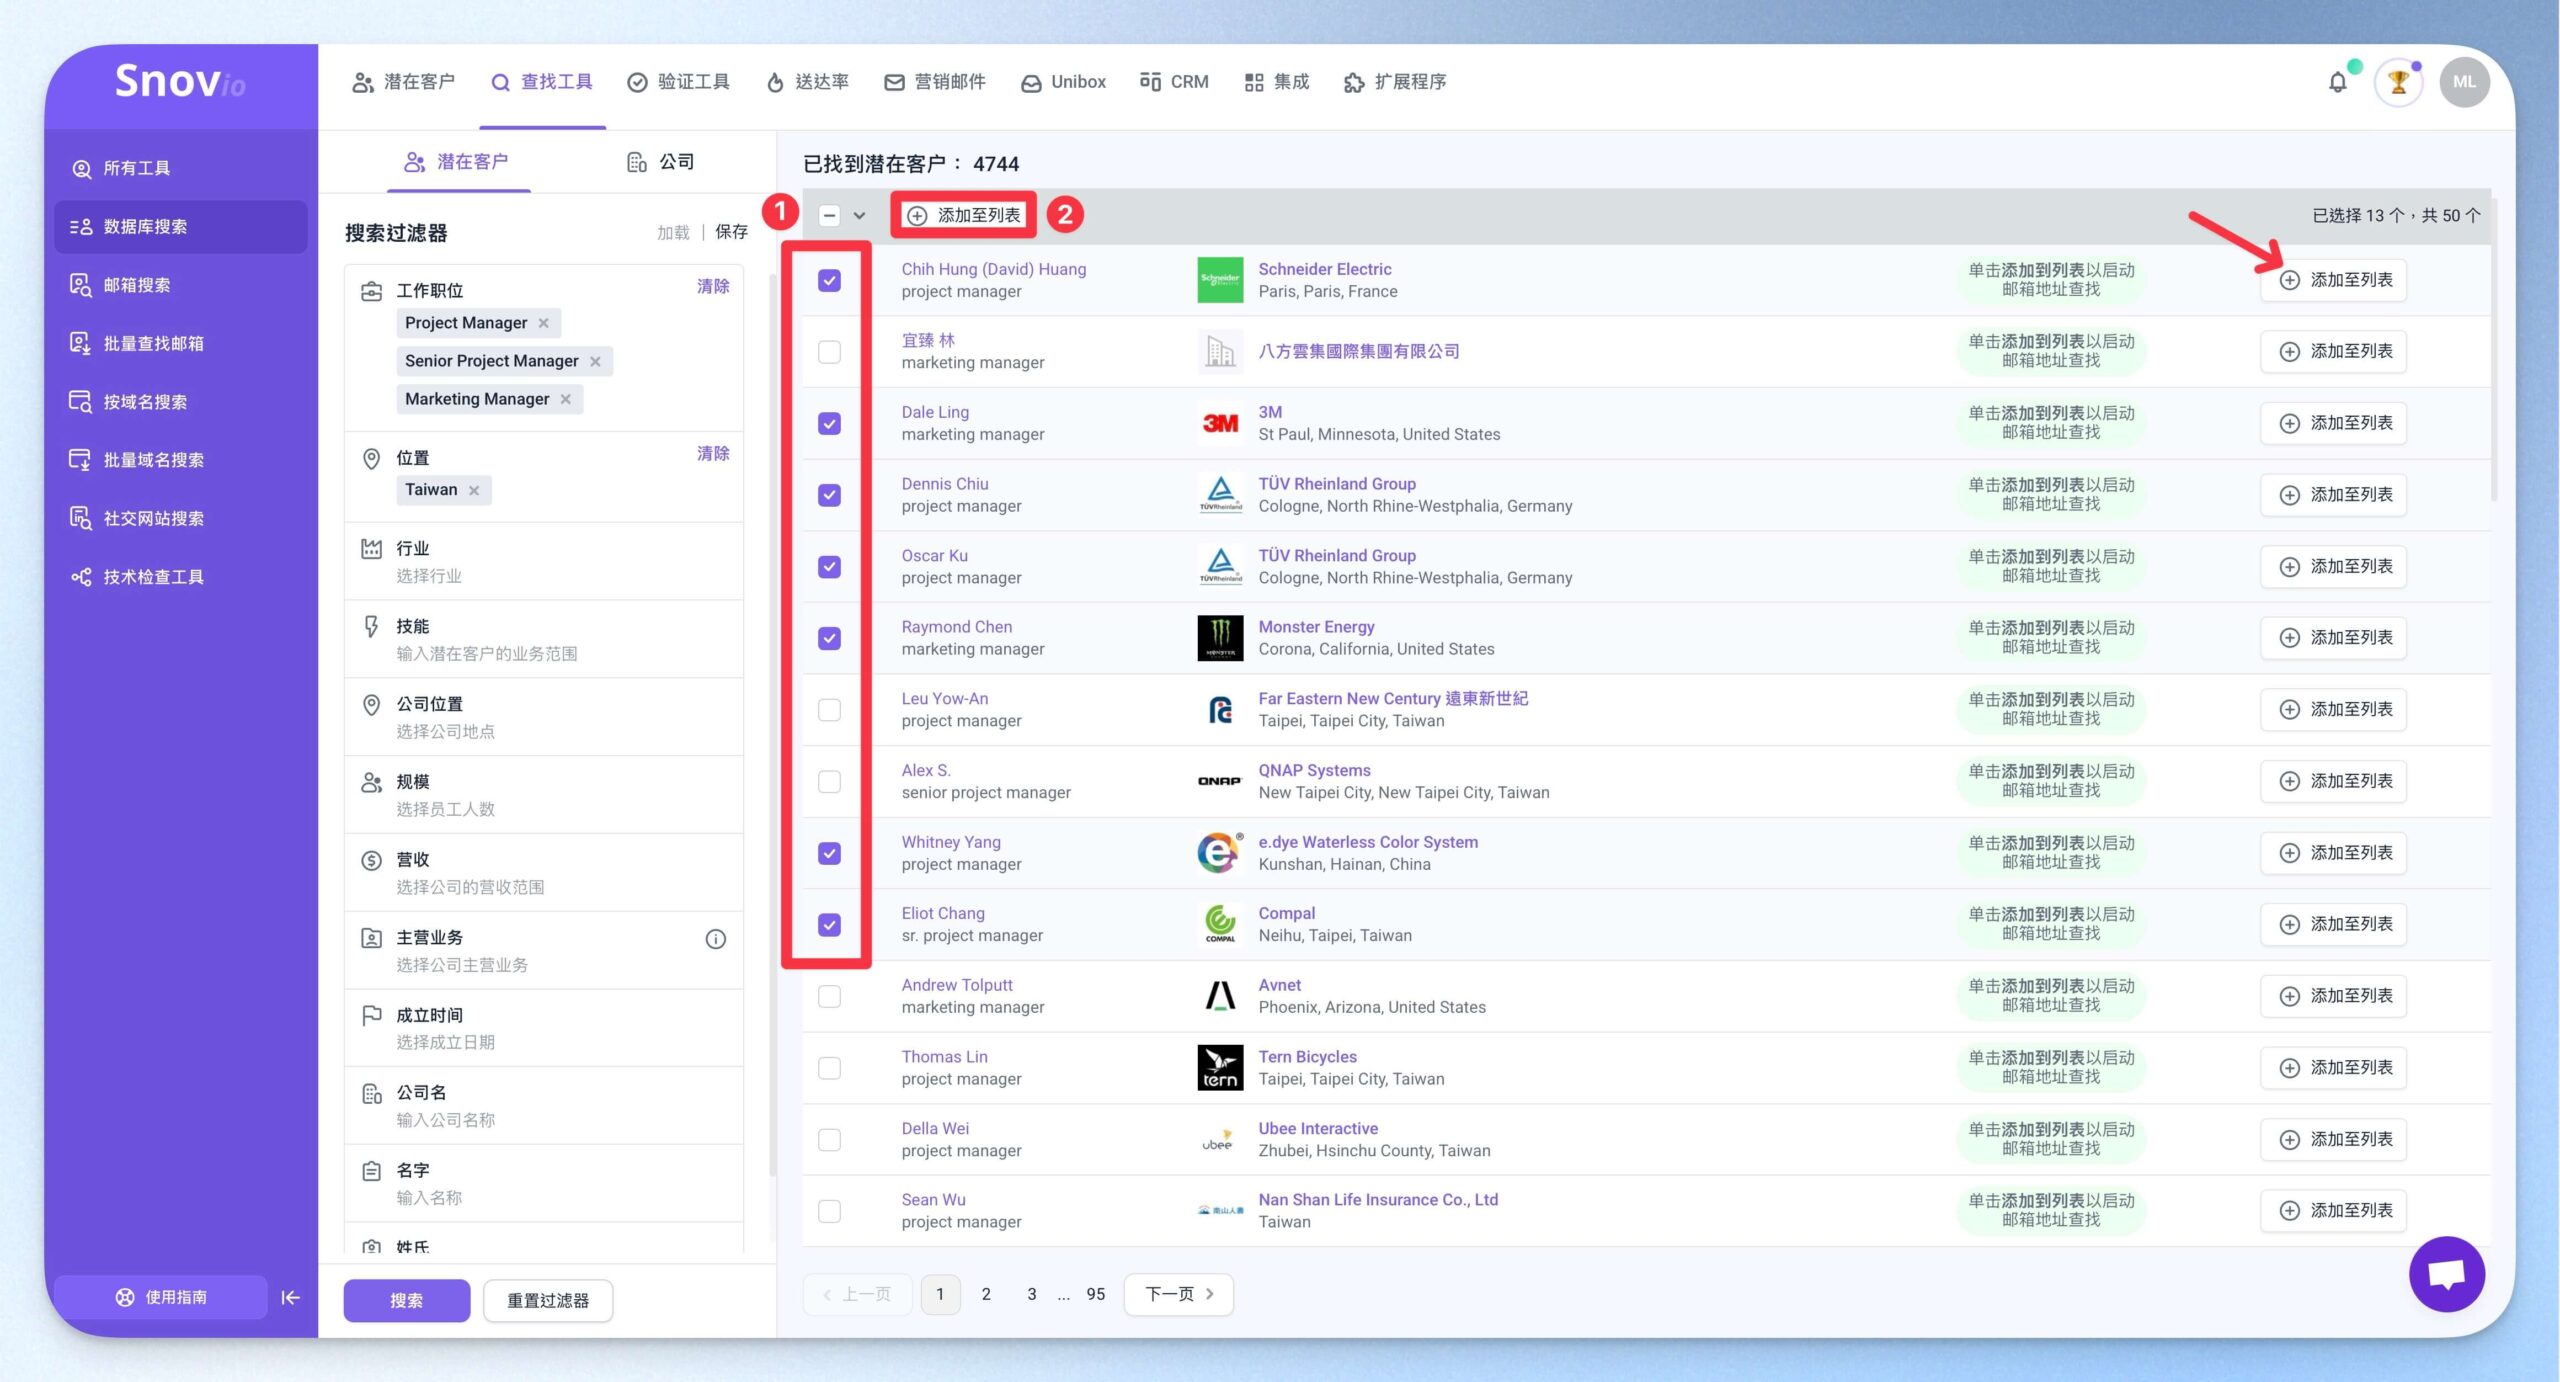This screenshot has width=2560, height=1382.
Task: Remove the Marketing Manager filter tag
Action: 565,399
